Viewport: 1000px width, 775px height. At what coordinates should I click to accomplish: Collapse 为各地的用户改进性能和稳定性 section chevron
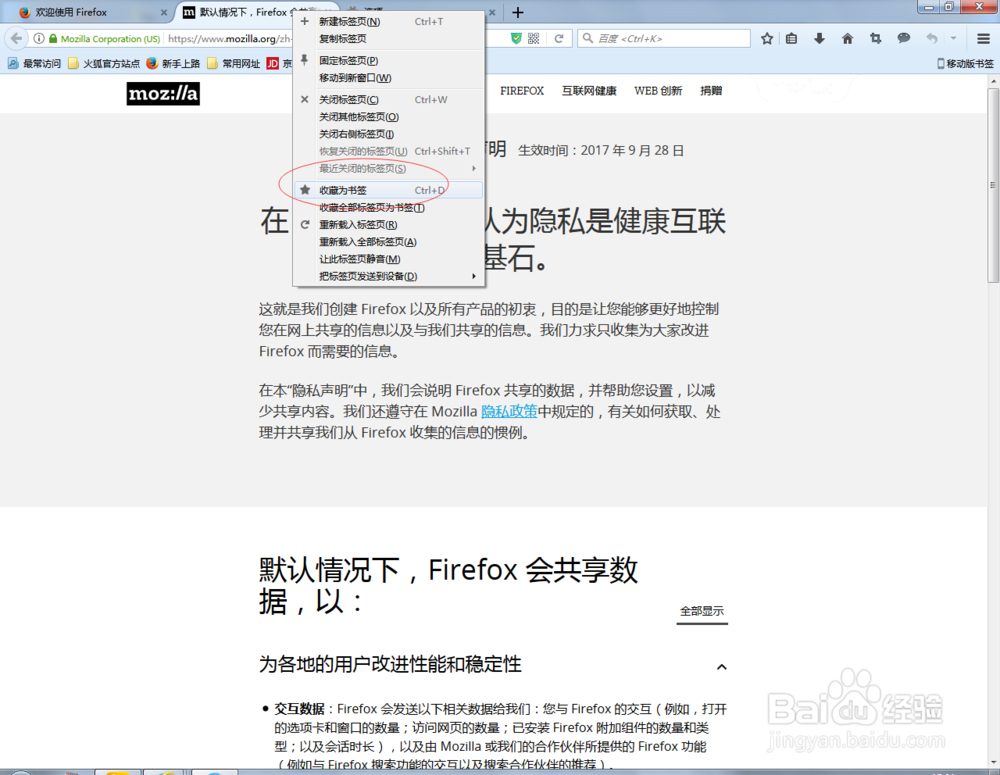[x=721, y=667]
